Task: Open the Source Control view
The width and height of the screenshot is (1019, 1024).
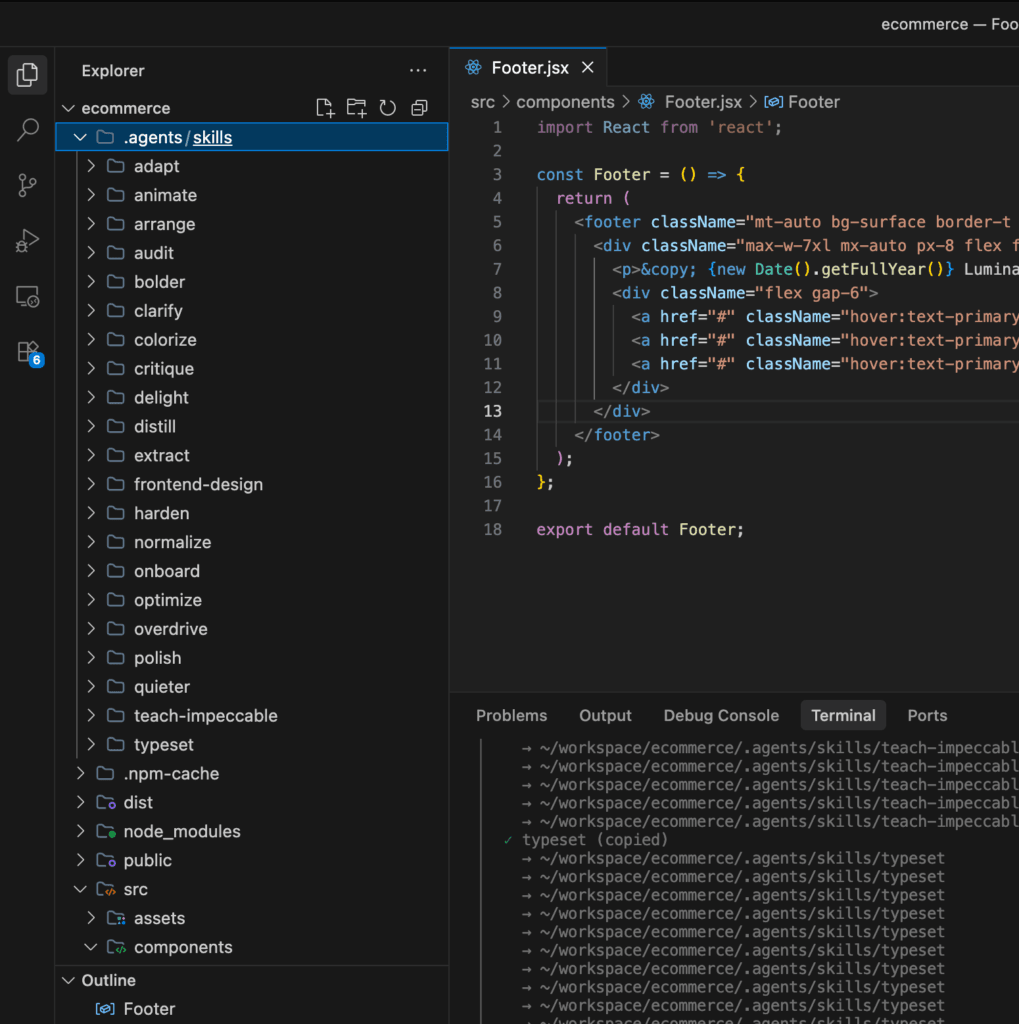Action: pyautogui.click(x=27, y=185)
